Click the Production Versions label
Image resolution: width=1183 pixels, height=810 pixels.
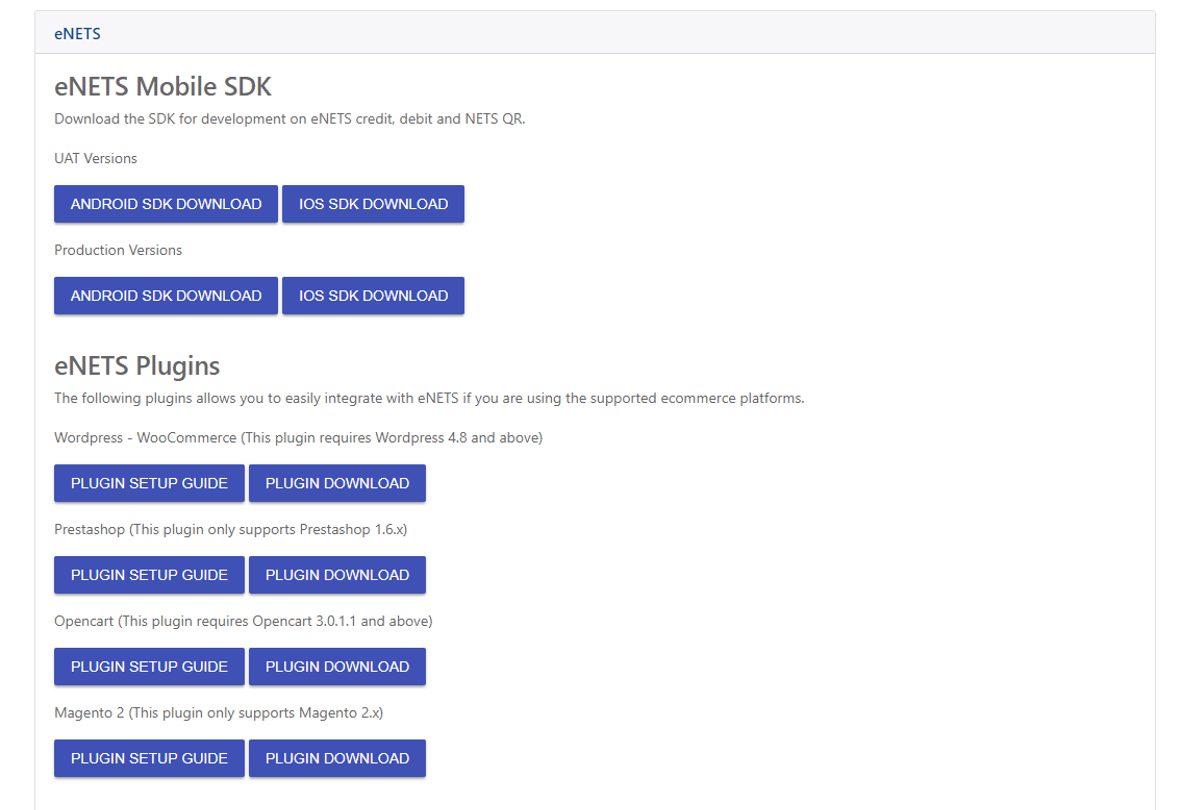(x=118, y=250)
